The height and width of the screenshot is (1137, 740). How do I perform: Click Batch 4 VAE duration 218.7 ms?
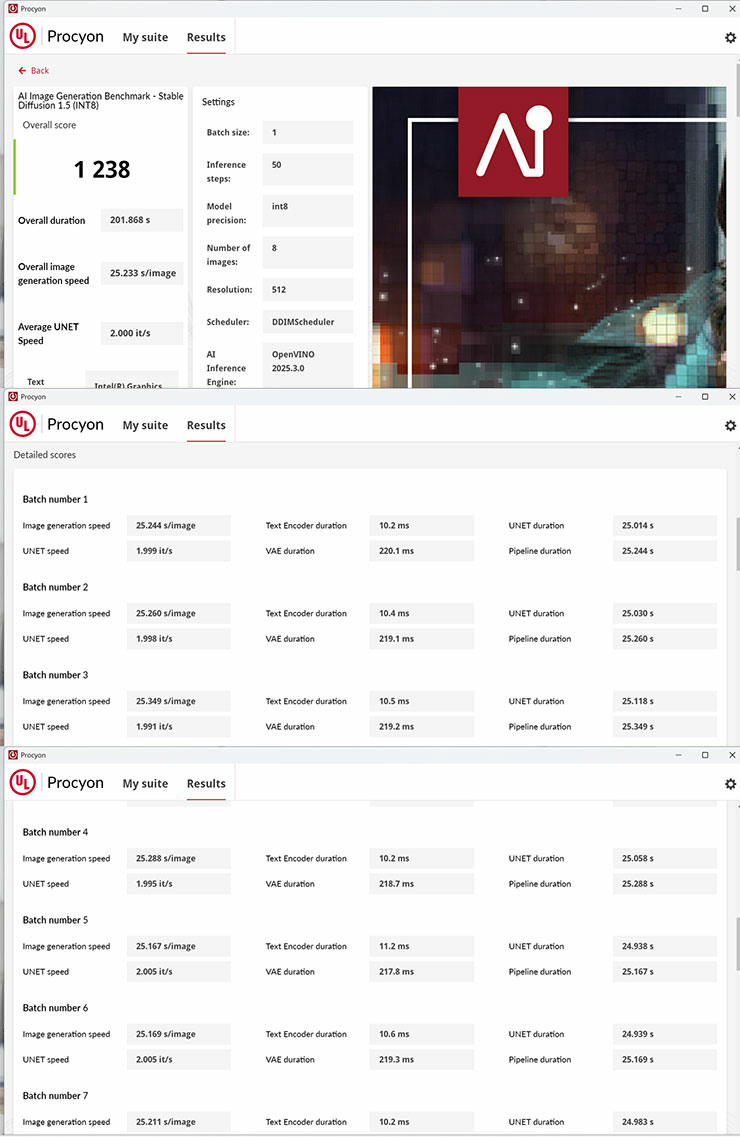coord(421,884)
